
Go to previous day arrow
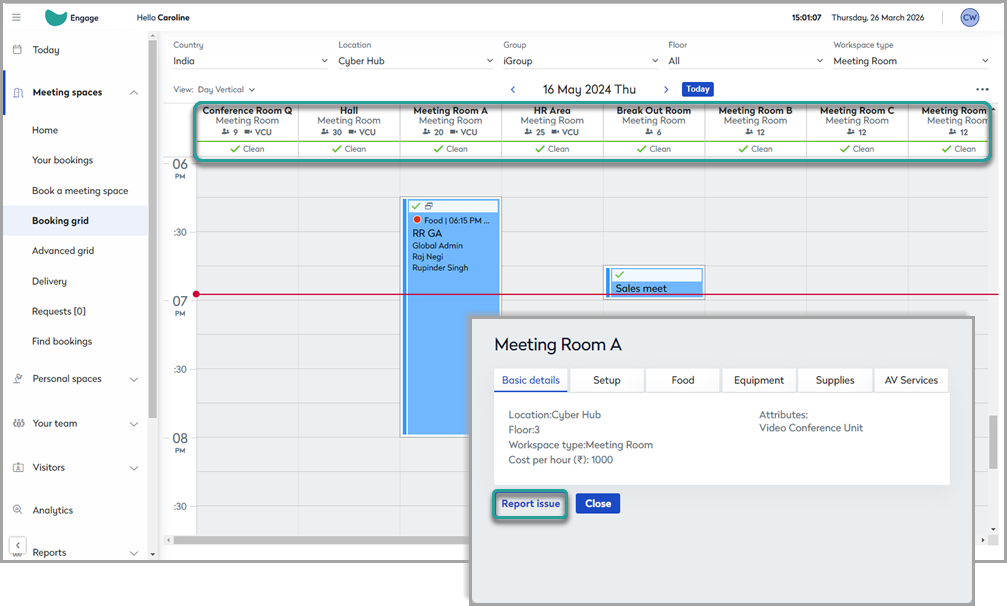click(x=512, y=89)
